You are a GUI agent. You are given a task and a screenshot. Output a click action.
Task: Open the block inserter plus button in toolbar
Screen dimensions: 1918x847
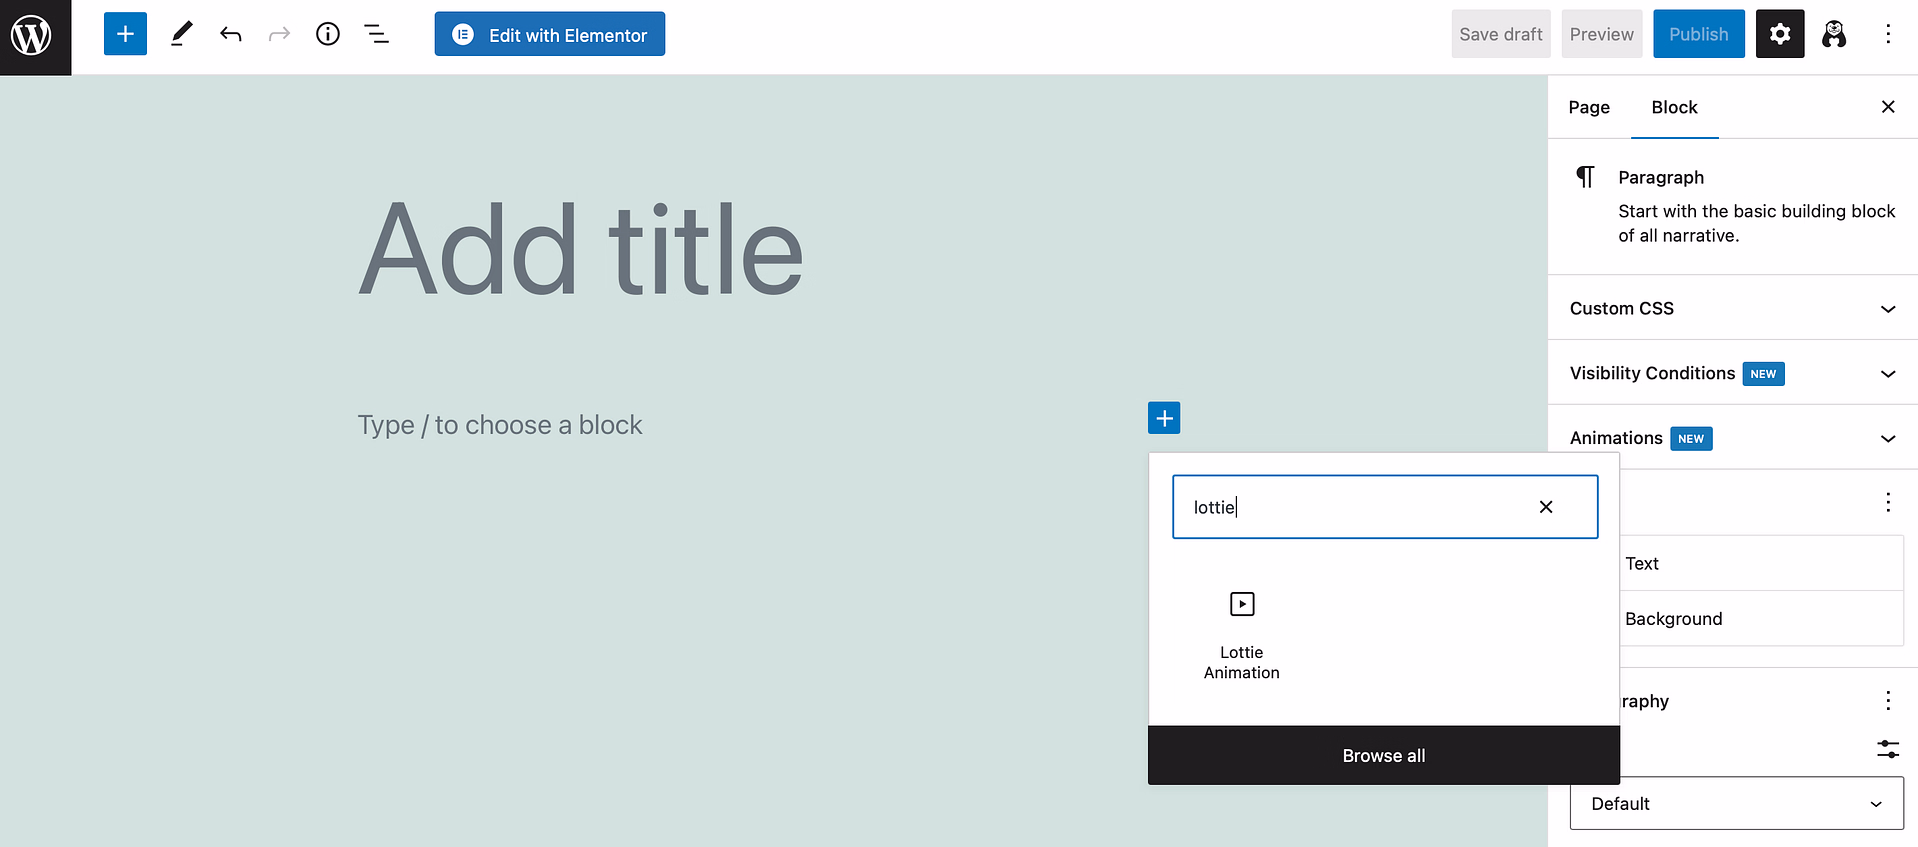point(125,34)
